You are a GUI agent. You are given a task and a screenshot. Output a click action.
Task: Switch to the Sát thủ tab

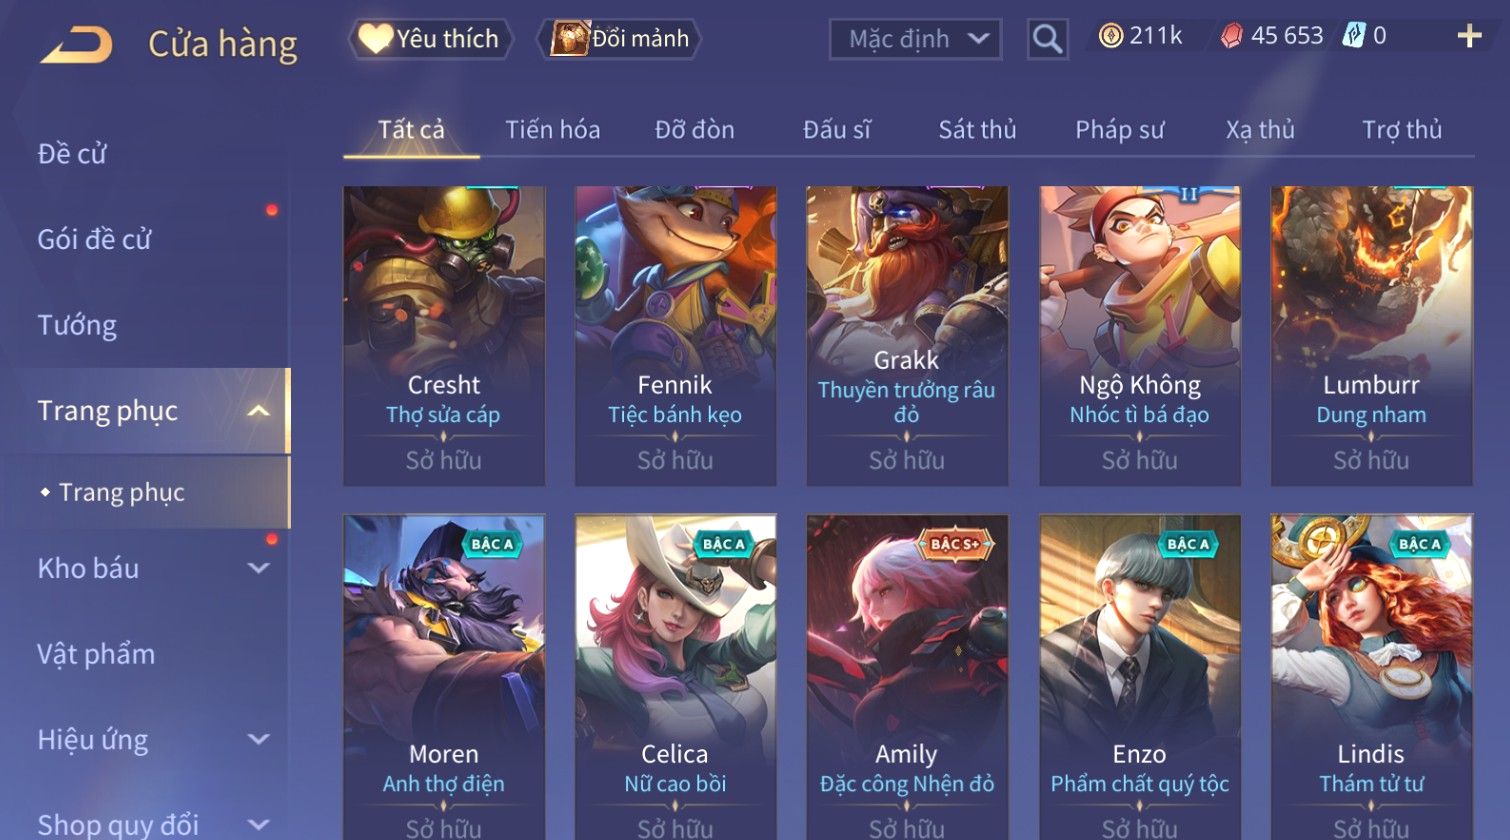click(x=977, y=130)
